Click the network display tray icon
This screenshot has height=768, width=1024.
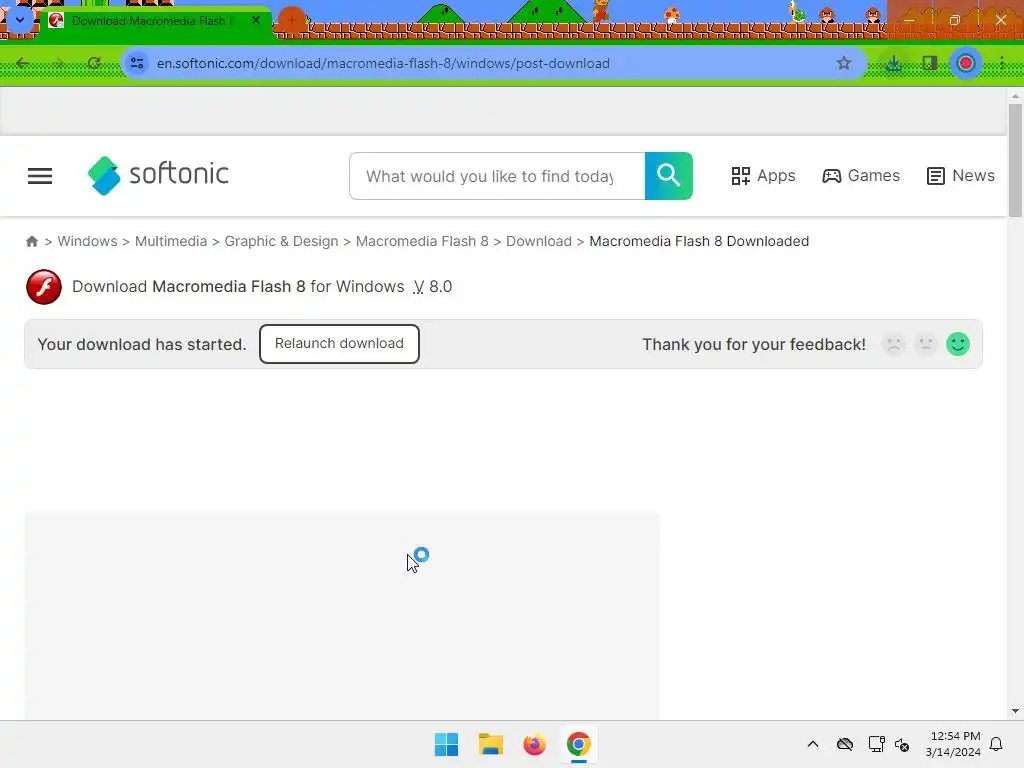pyautogui.click(x=876, y=744)
